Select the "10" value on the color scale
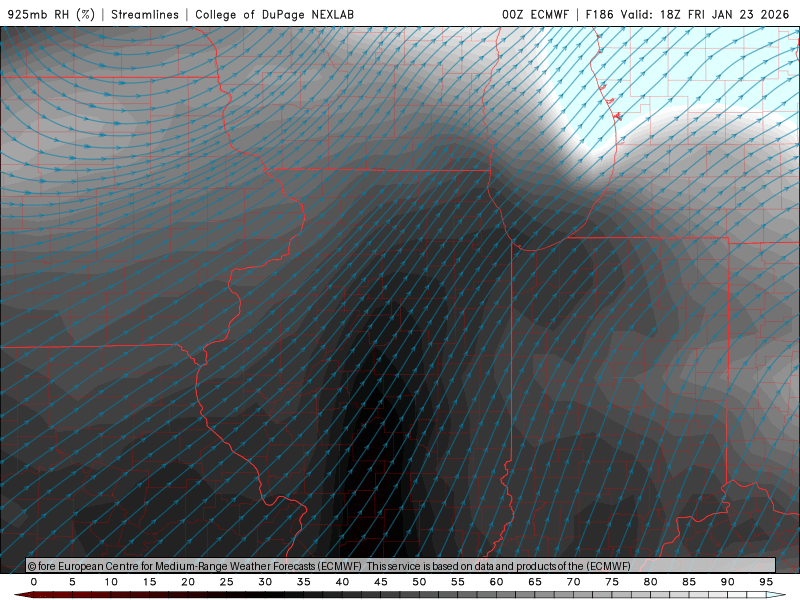The width and height of the screenshot is (800, 600). pyautogui.click(x=111, y=582)
